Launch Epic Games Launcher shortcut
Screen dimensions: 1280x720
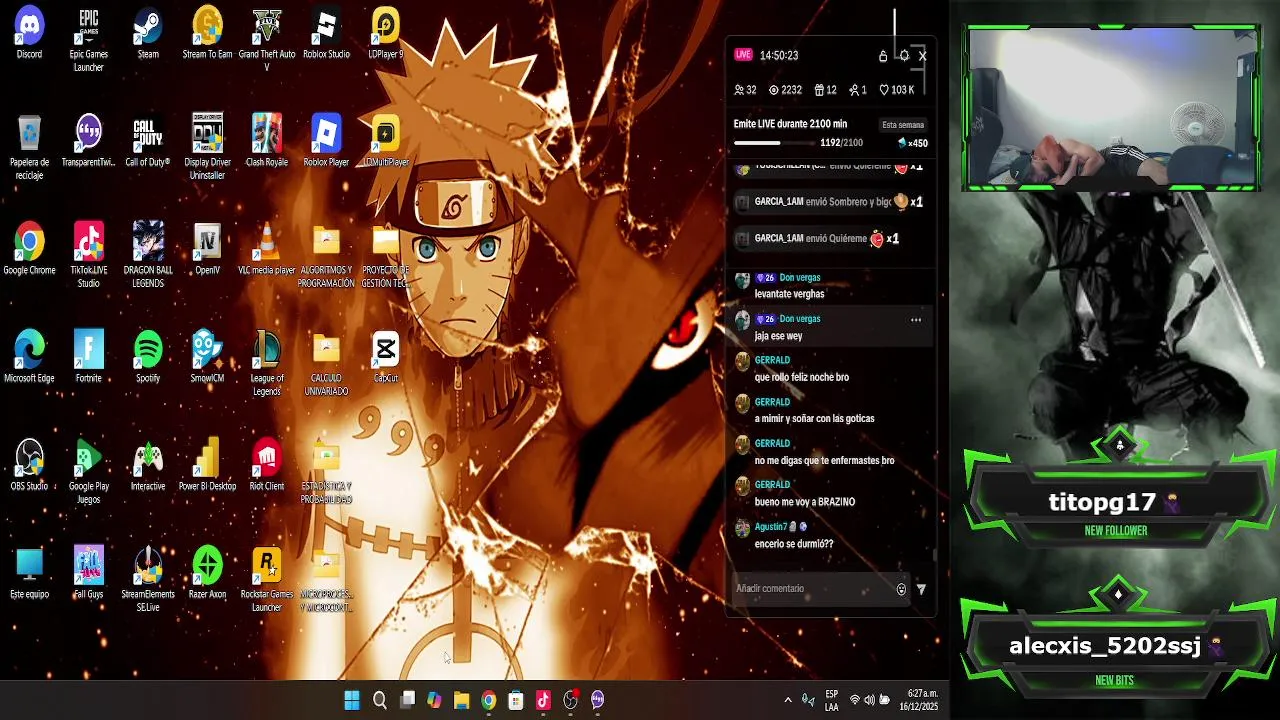point(88,40)
